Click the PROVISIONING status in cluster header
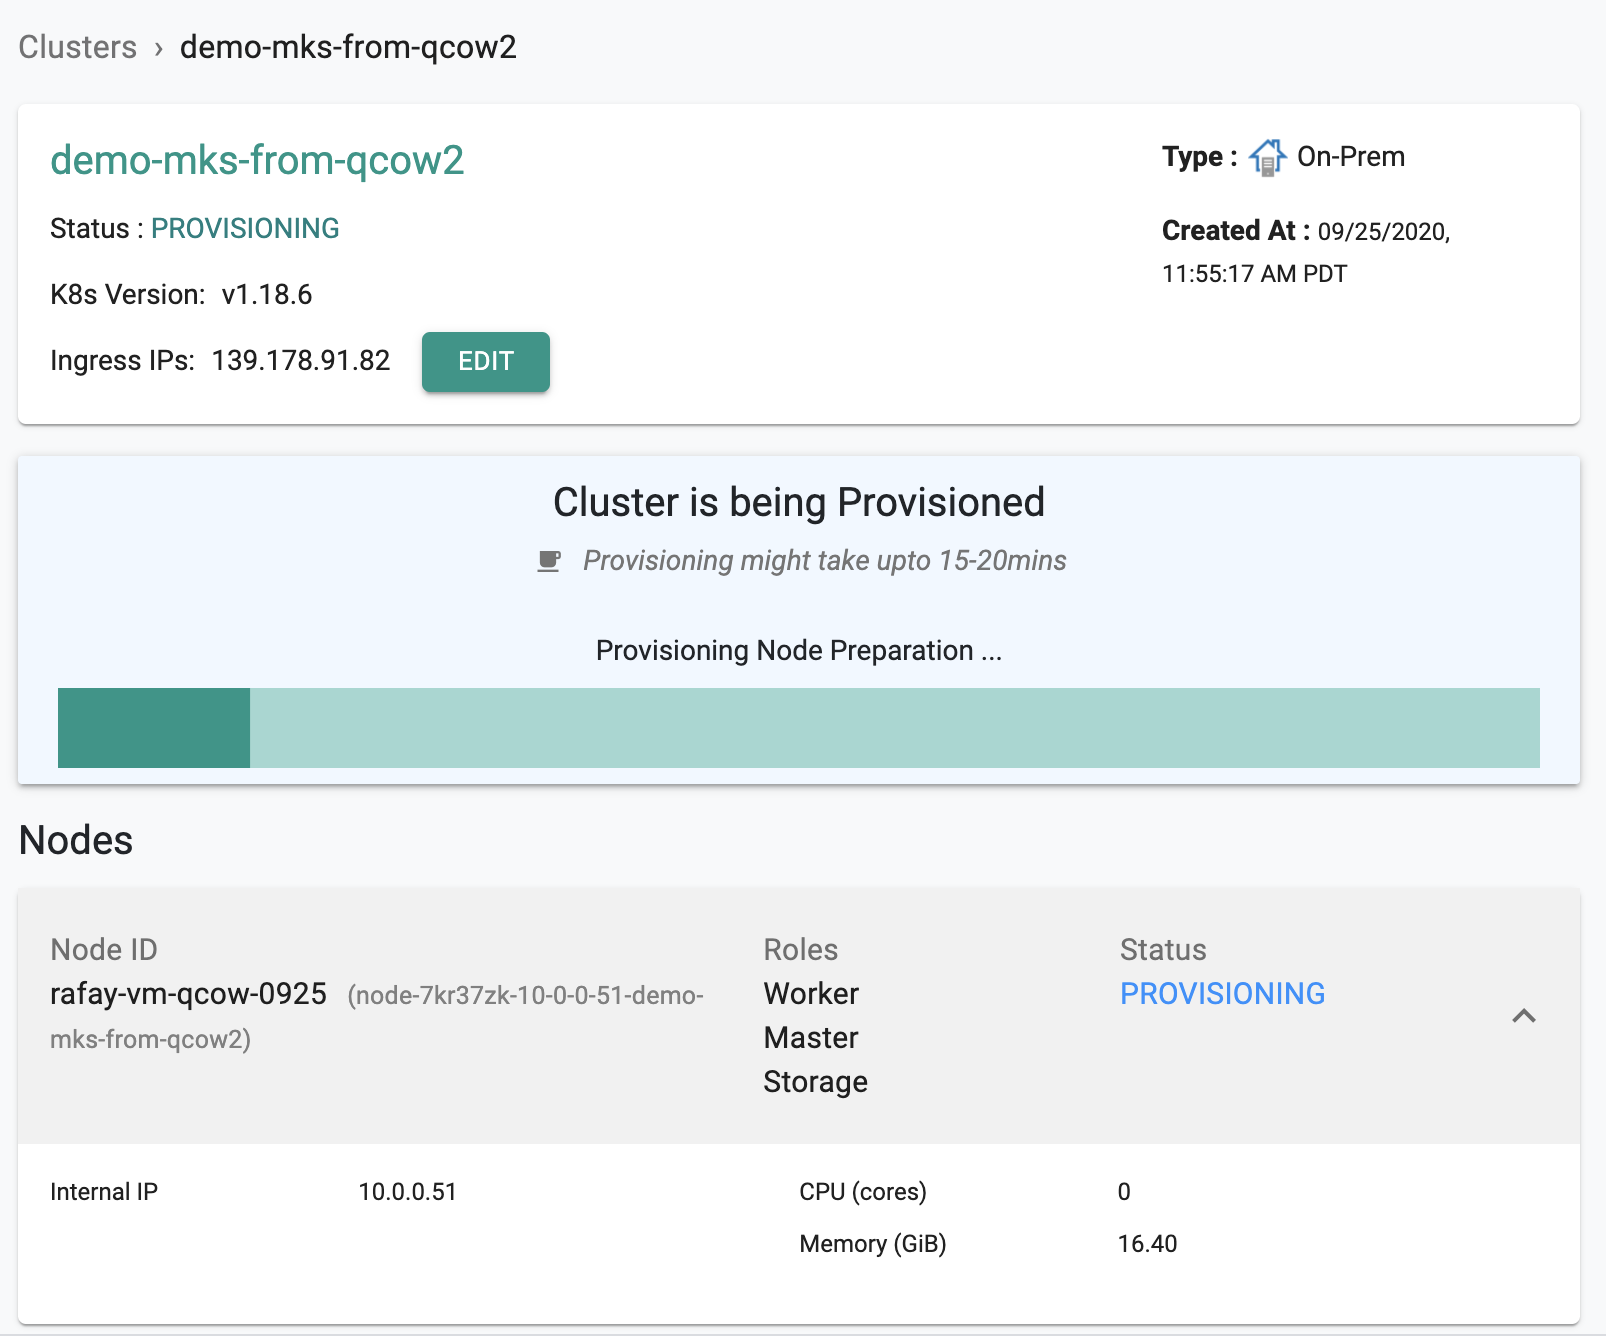This screenshot has height=1342, width=1606. (245, 229)
